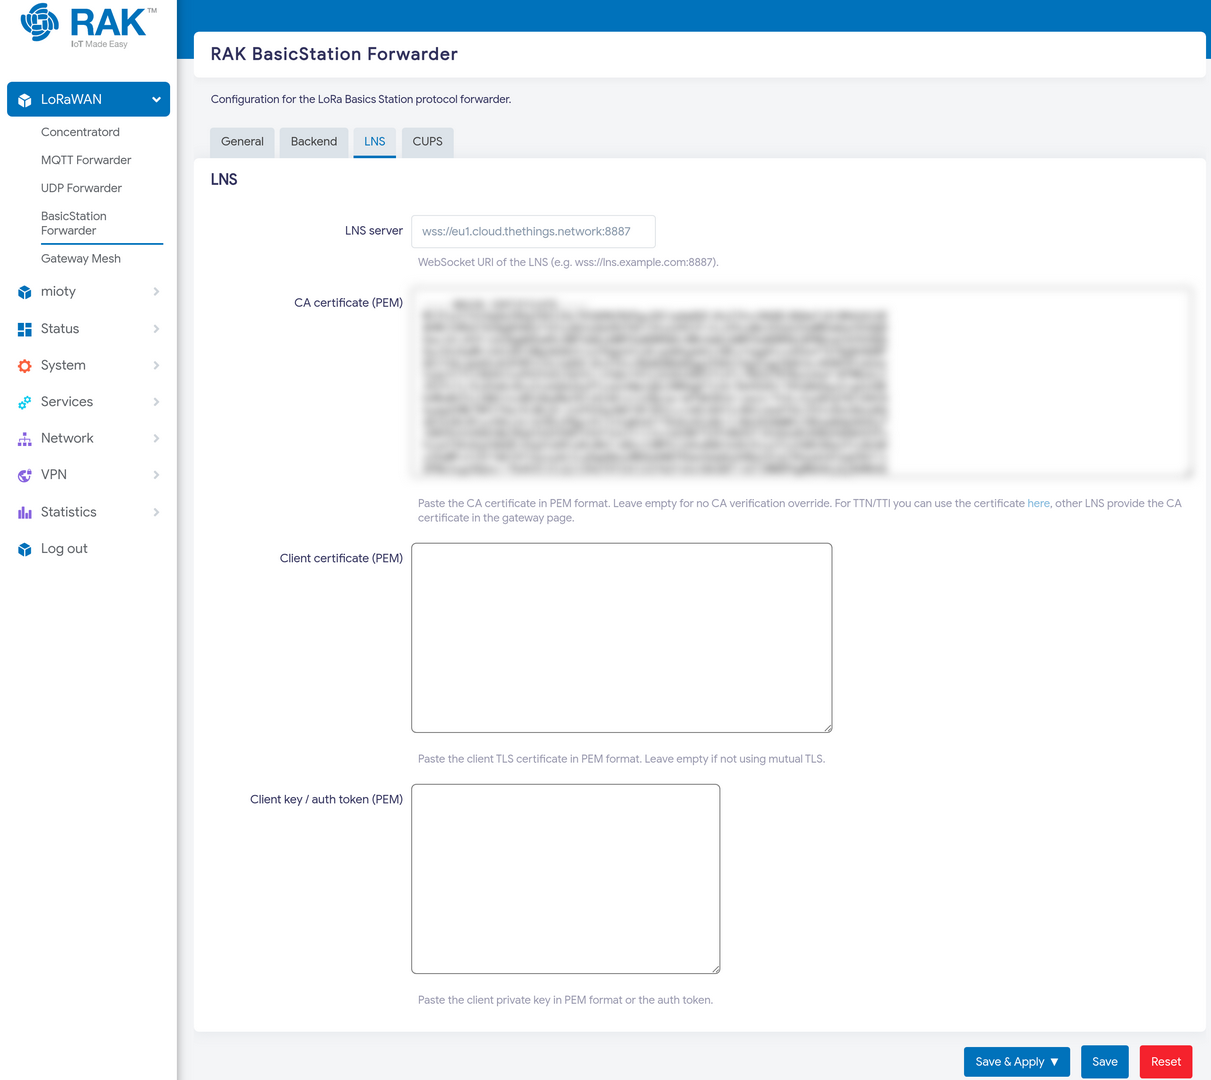Switch to the Backend tab
The image size is (1211, 1080).
coord(314,142)
